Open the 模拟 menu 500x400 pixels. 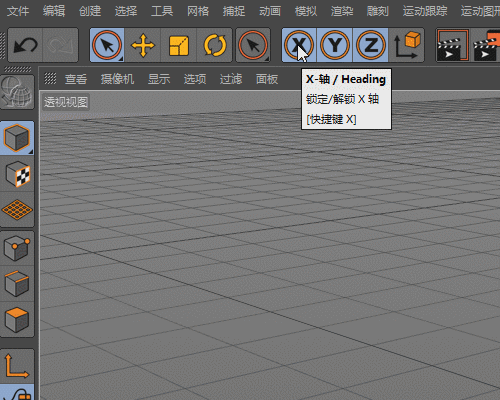pyautogui.click(x=306, y=11)
